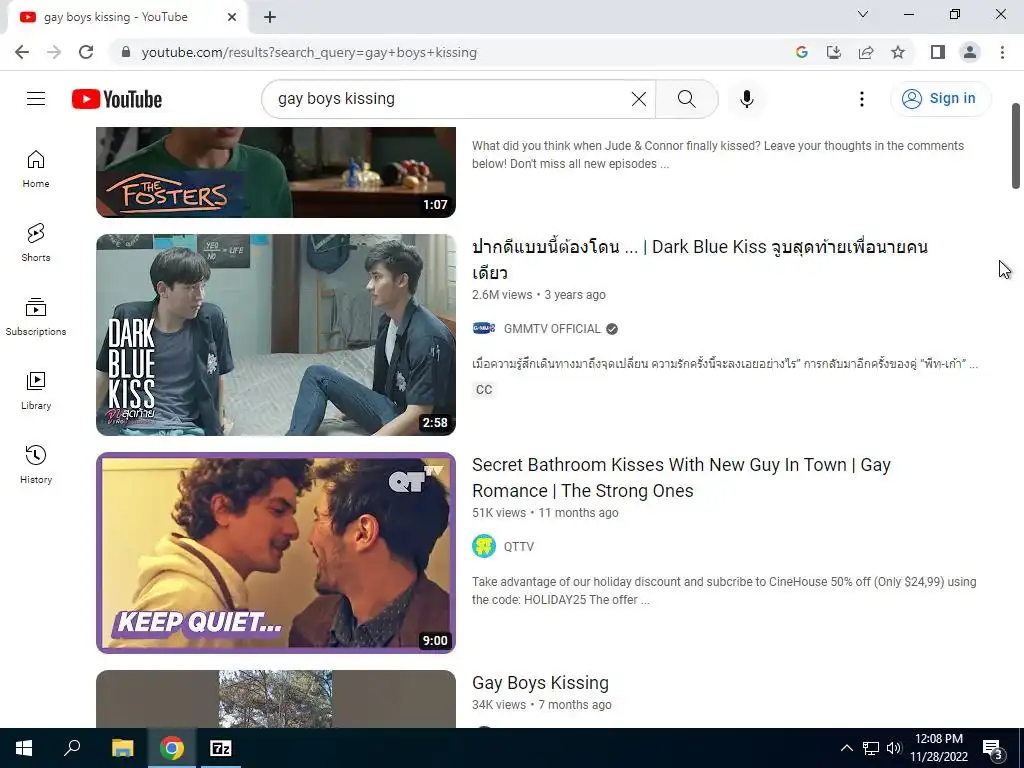Open the notification center
Screen dimensions: 1024x768
point(992,749)
